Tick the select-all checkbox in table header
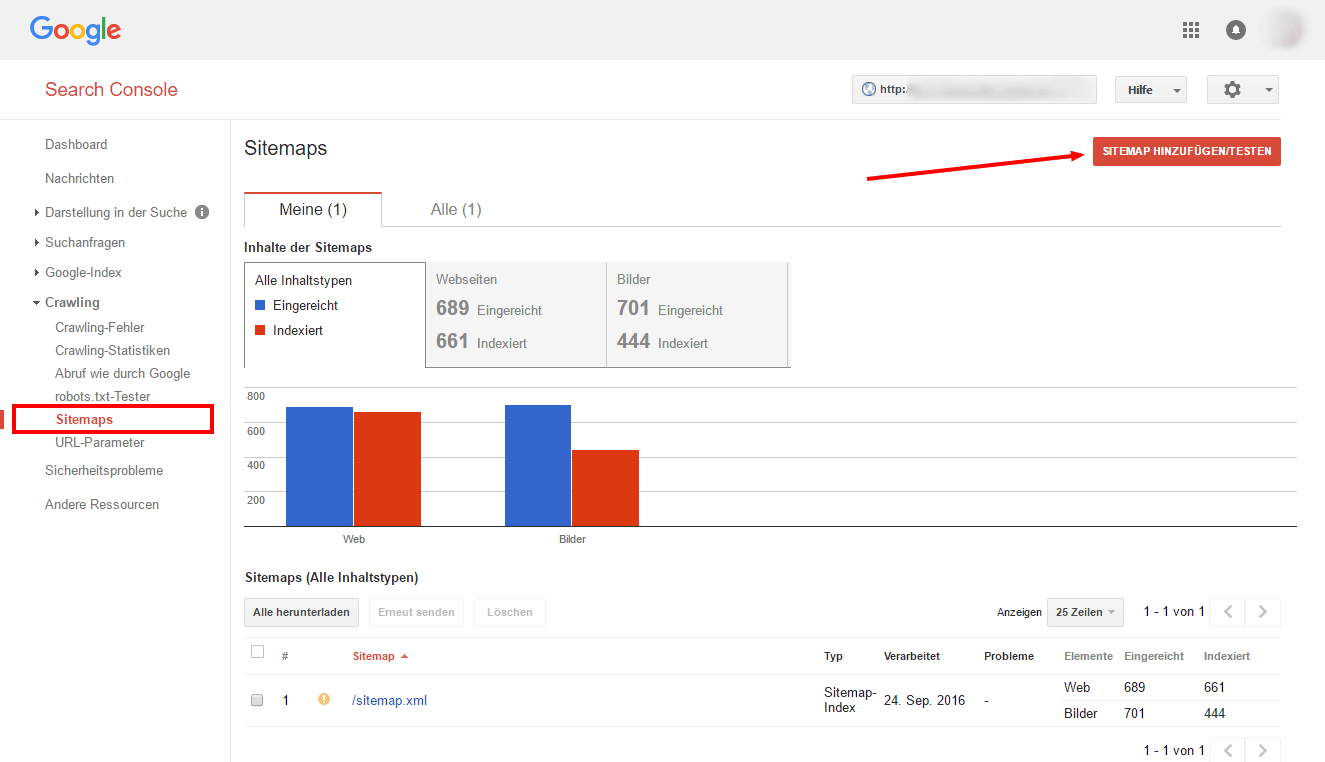This screenshot has width=1325, height=762. click(x=257, y=652)
